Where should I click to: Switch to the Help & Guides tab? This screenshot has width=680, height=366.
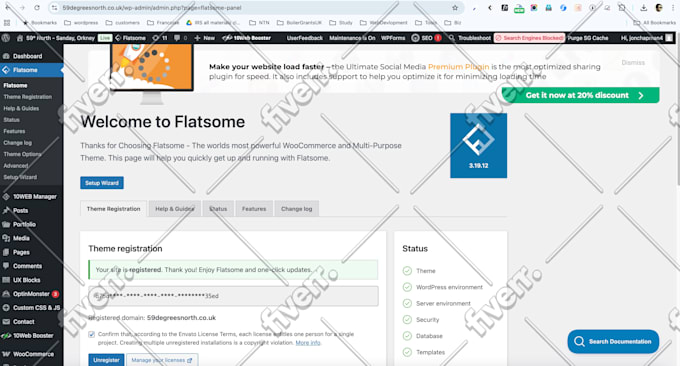point(174,209)
